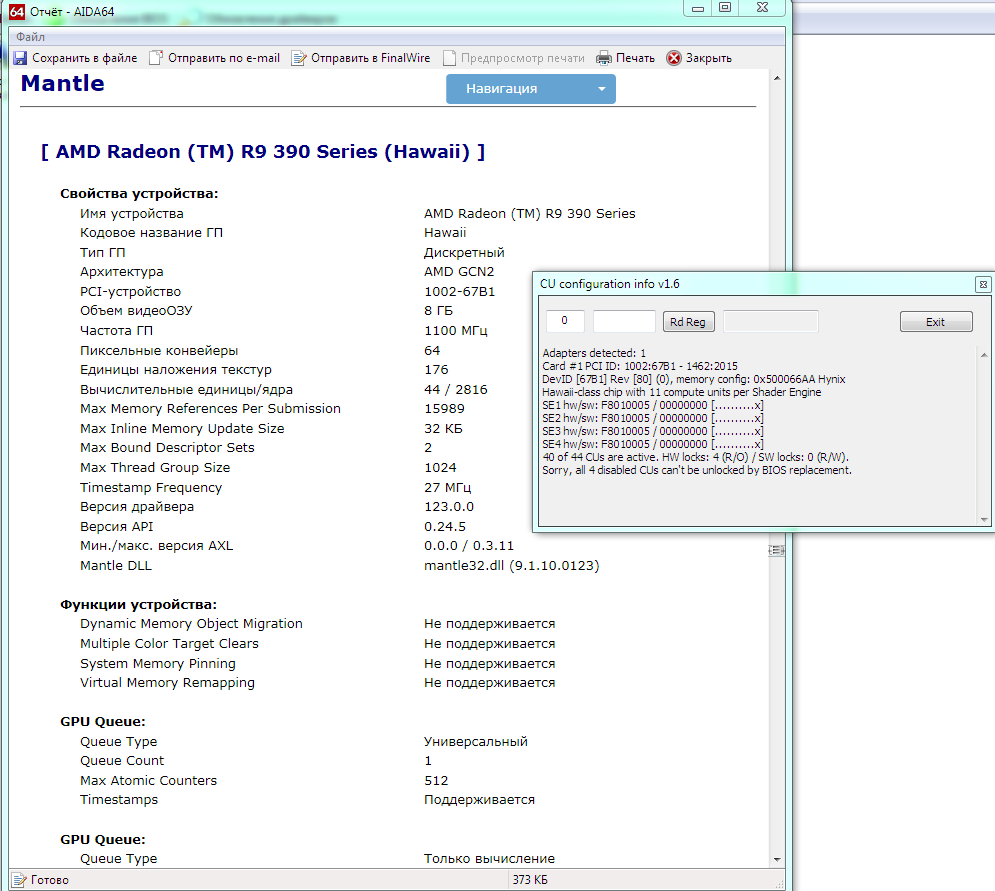Click the 'Версия драйвера' row label
995x891 pixels.
click(x=136, y=507)
